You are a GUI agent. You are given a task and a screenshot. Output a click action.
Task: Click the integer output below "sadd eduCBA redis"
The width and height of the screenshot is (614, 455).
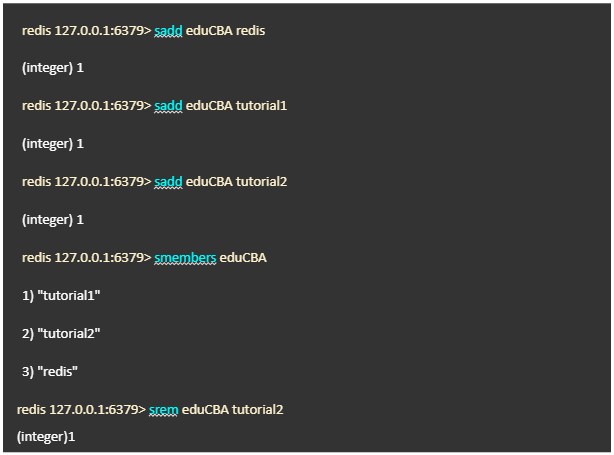tap(52, 68)
